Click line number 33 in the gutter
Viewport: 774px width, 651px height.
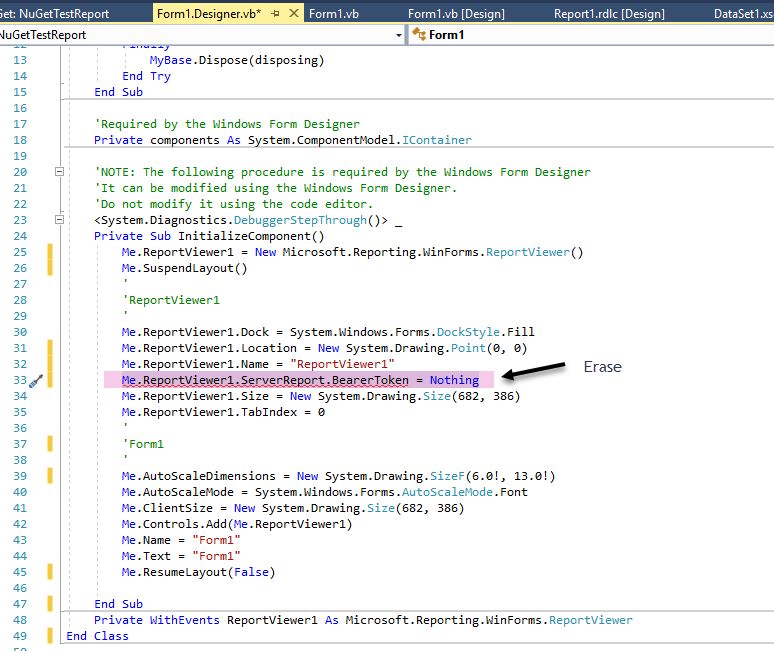[x=20, y=380]
